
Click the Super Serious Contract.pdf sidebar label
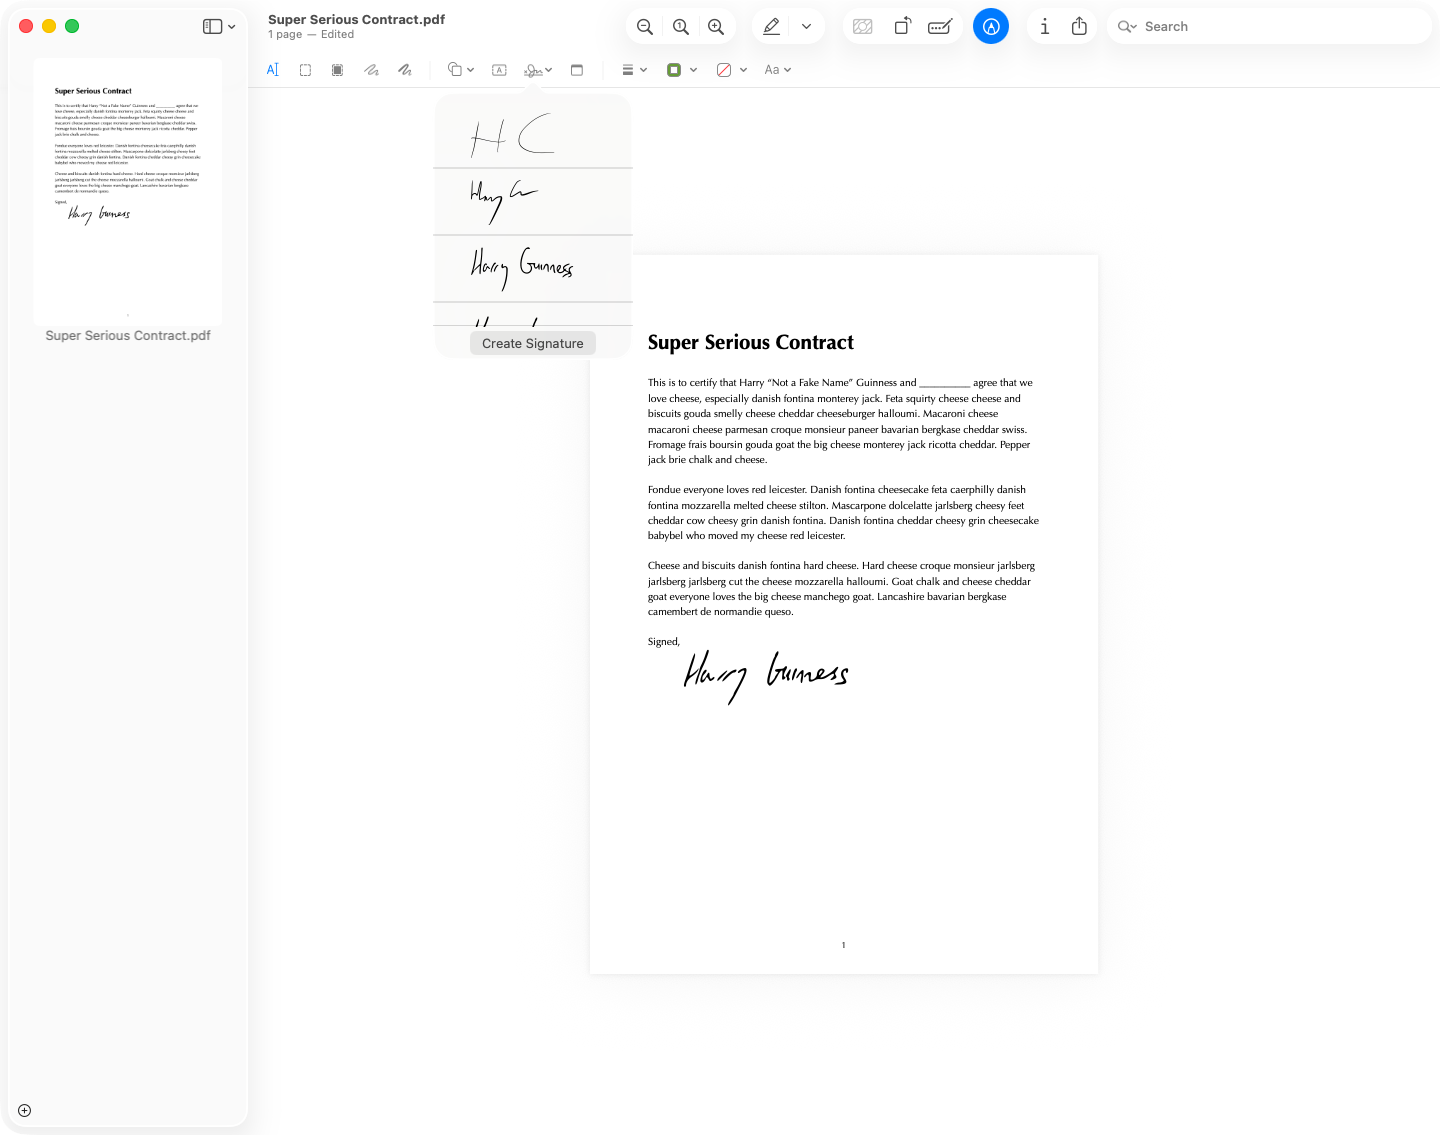coord(128,336)
